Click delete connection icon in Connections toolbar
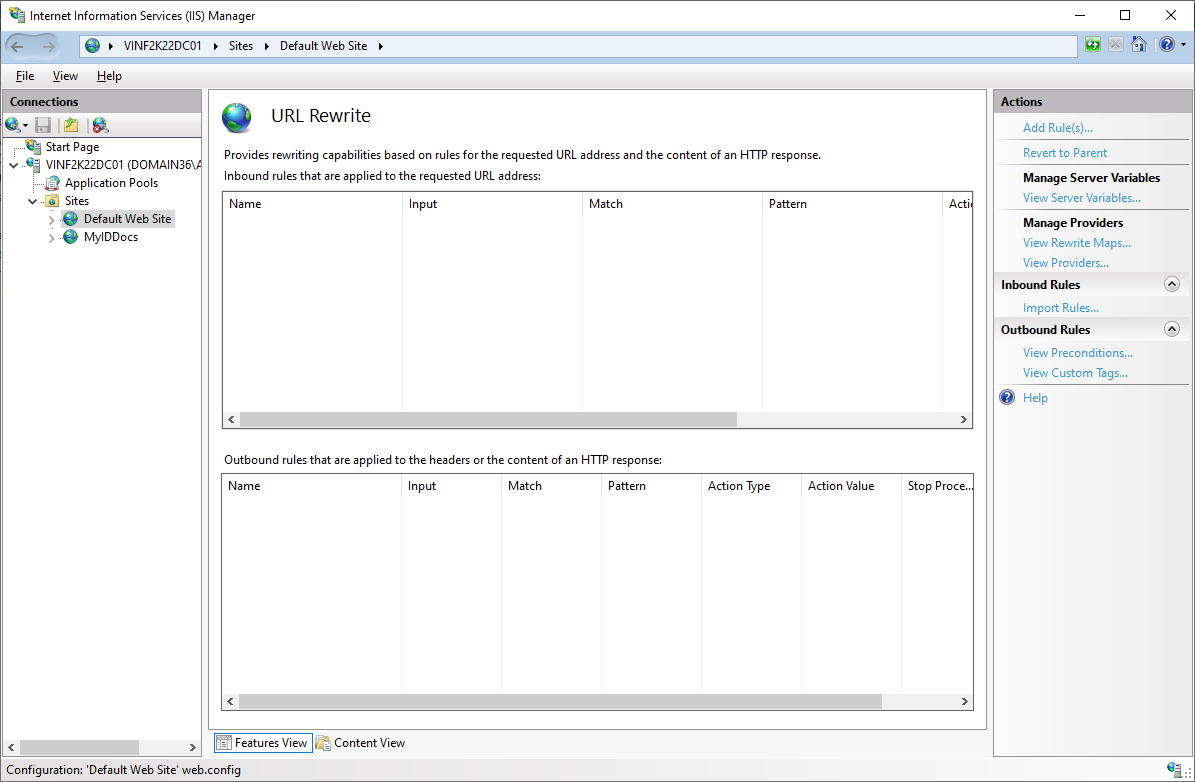This screenshot has width=1195, height=782. click(x=100, y=125)
